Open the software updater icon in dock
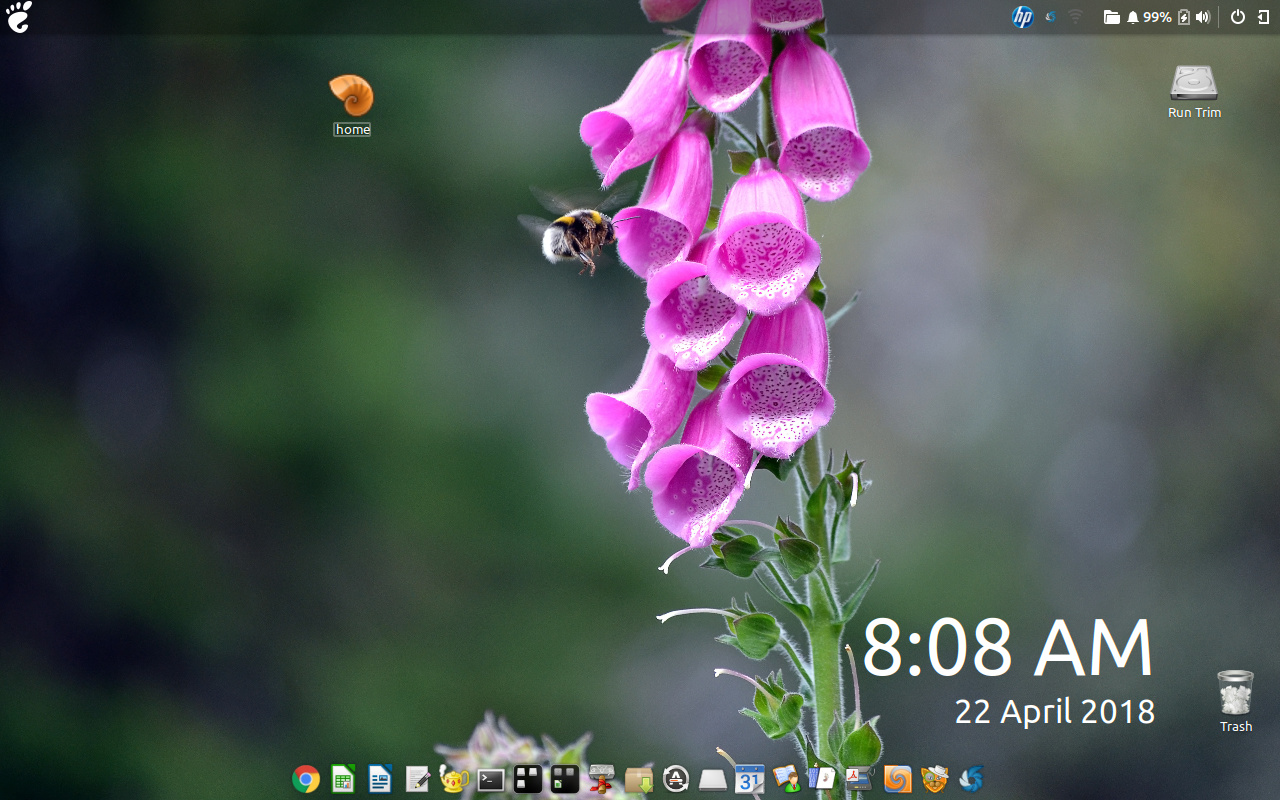The image size is (1280, 800). 676,779
